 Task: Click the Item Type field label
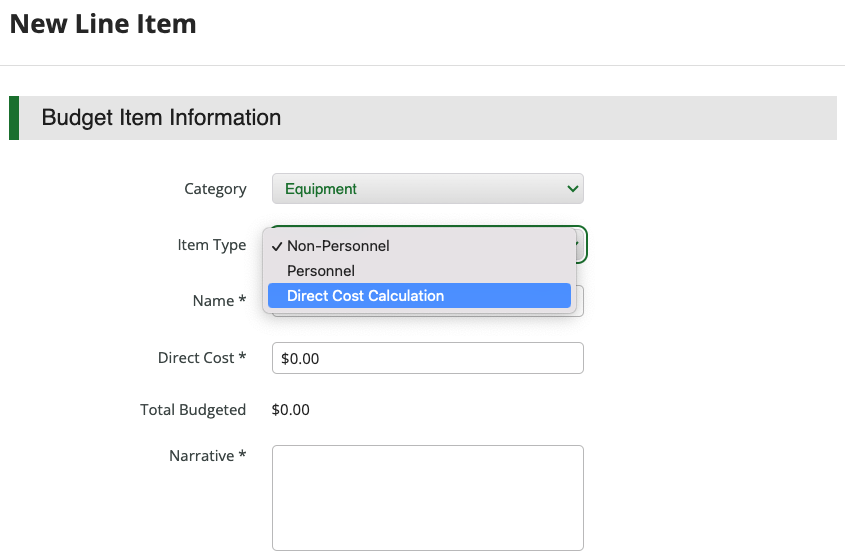(x=211, y=245)
